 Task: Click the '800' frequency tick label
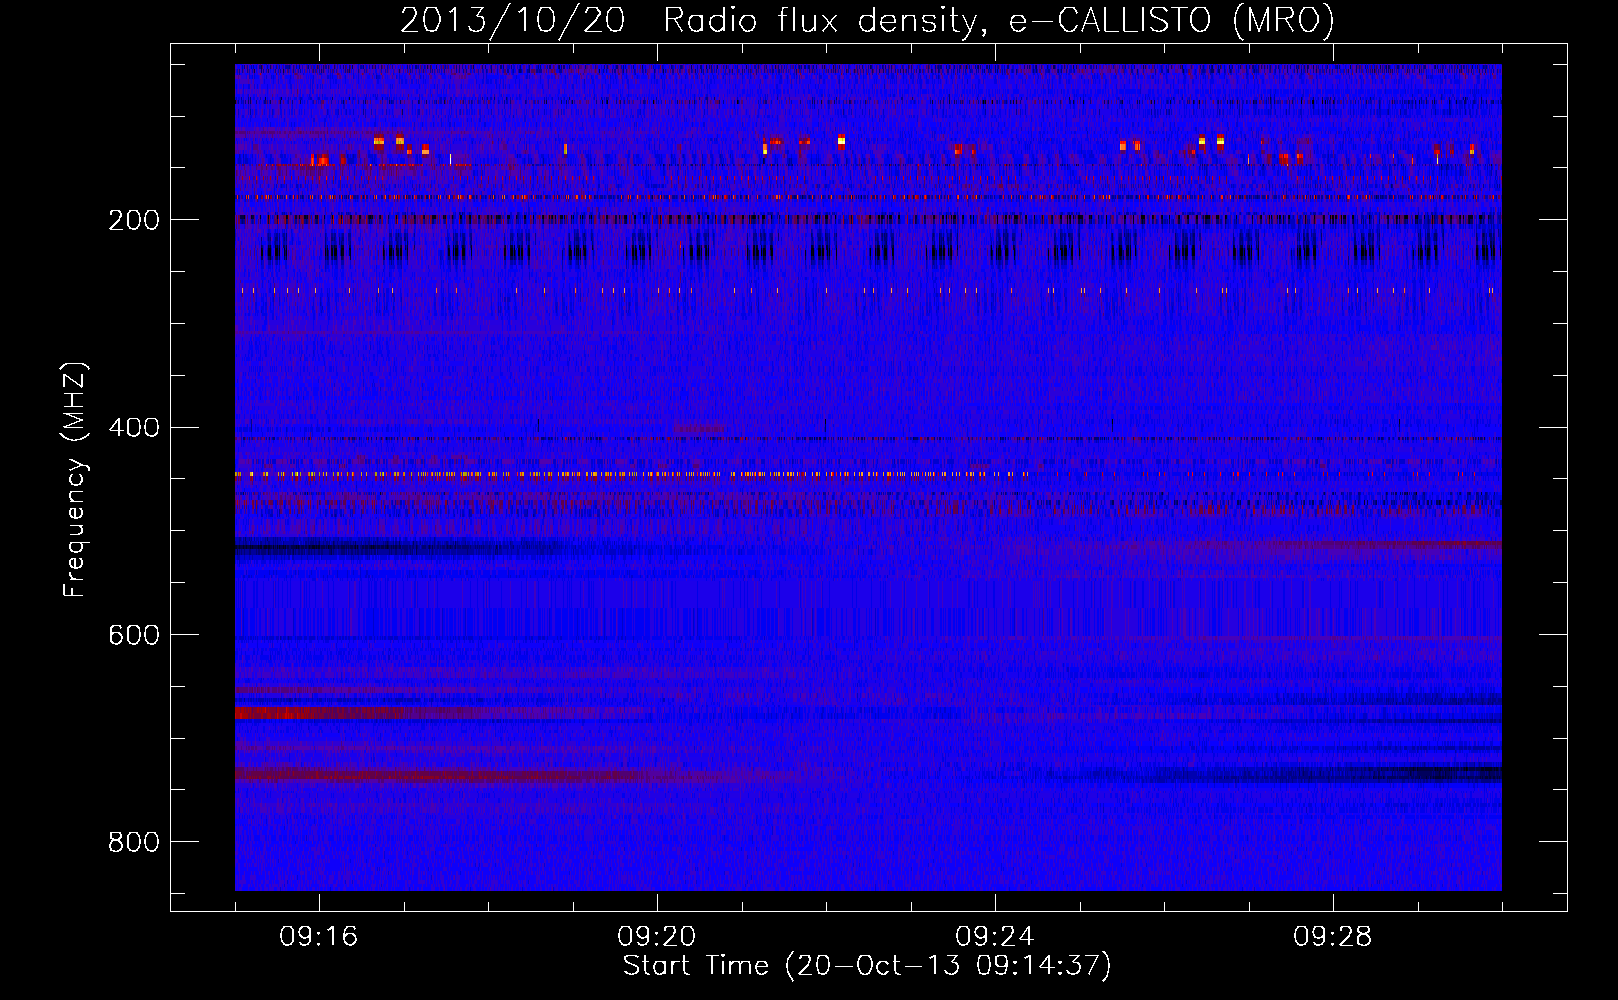(x=133, y=842)
